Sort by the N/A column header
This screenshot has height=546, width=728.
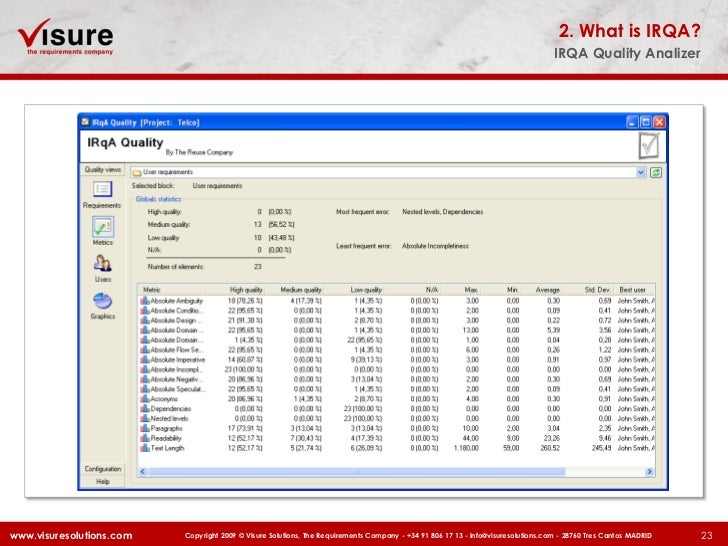[x=412, y=290]
